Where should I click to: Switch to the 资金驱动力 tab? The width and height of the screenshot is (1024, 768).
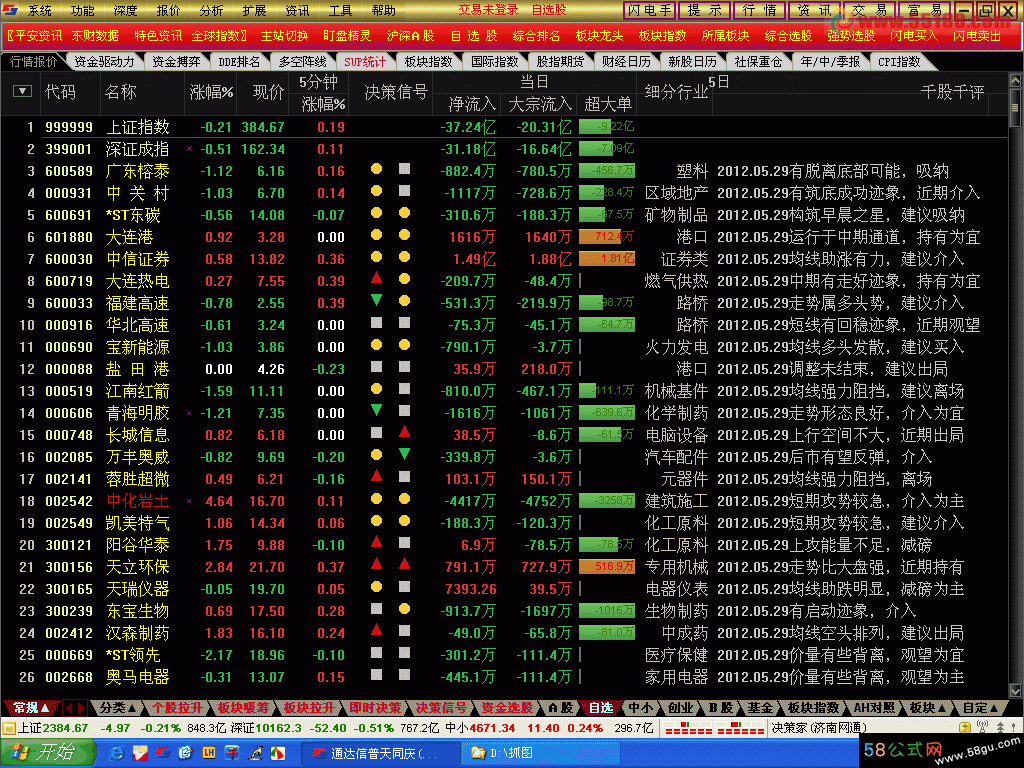pyautogui.click(x=103, y=61)
